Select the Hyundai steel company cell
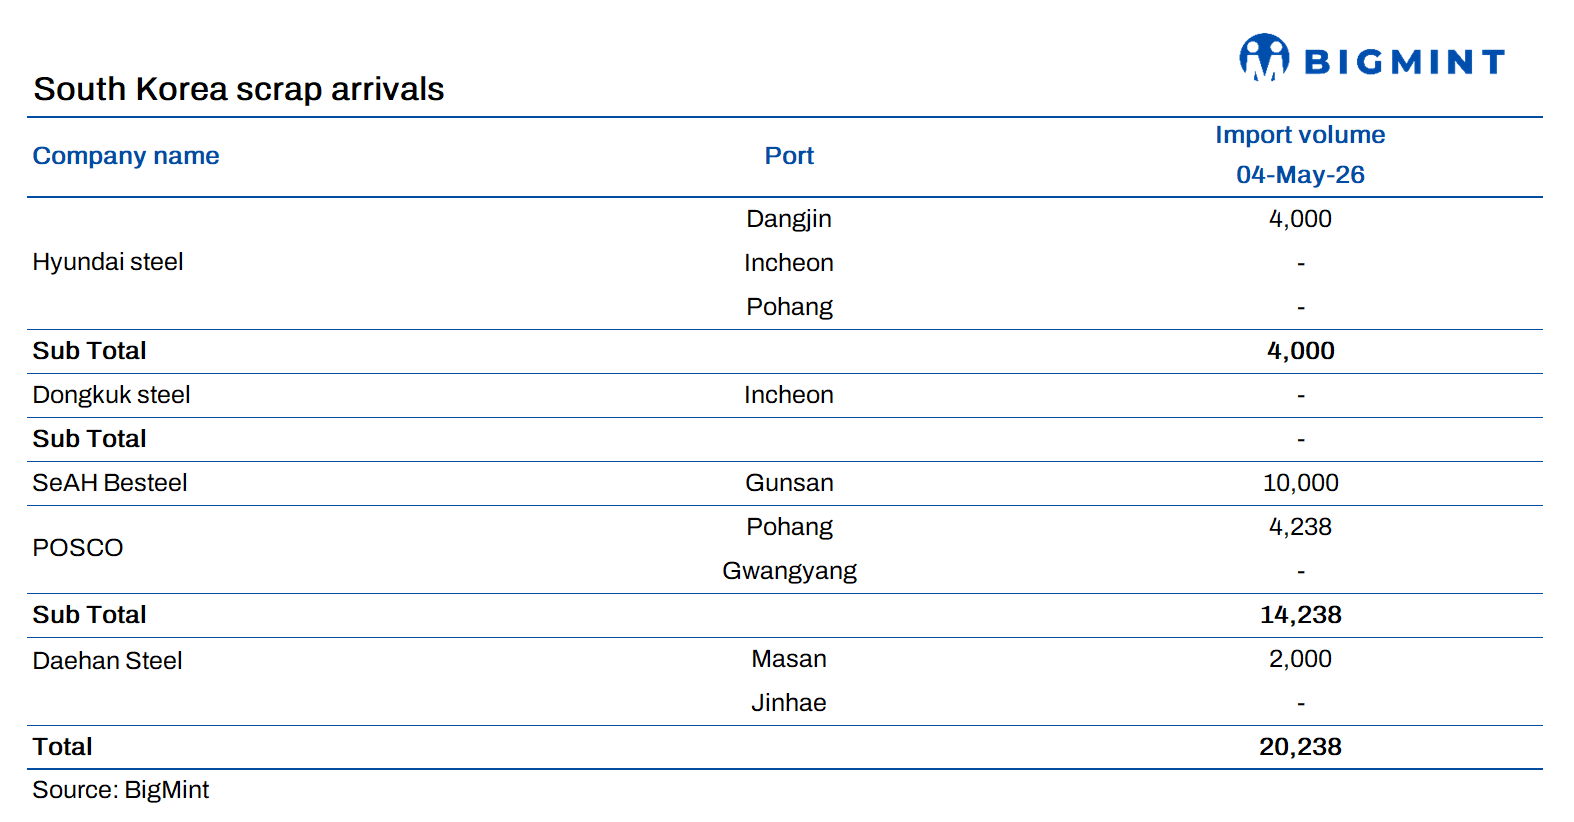Viewport: 1574px width, 822px height. [108, 262]
